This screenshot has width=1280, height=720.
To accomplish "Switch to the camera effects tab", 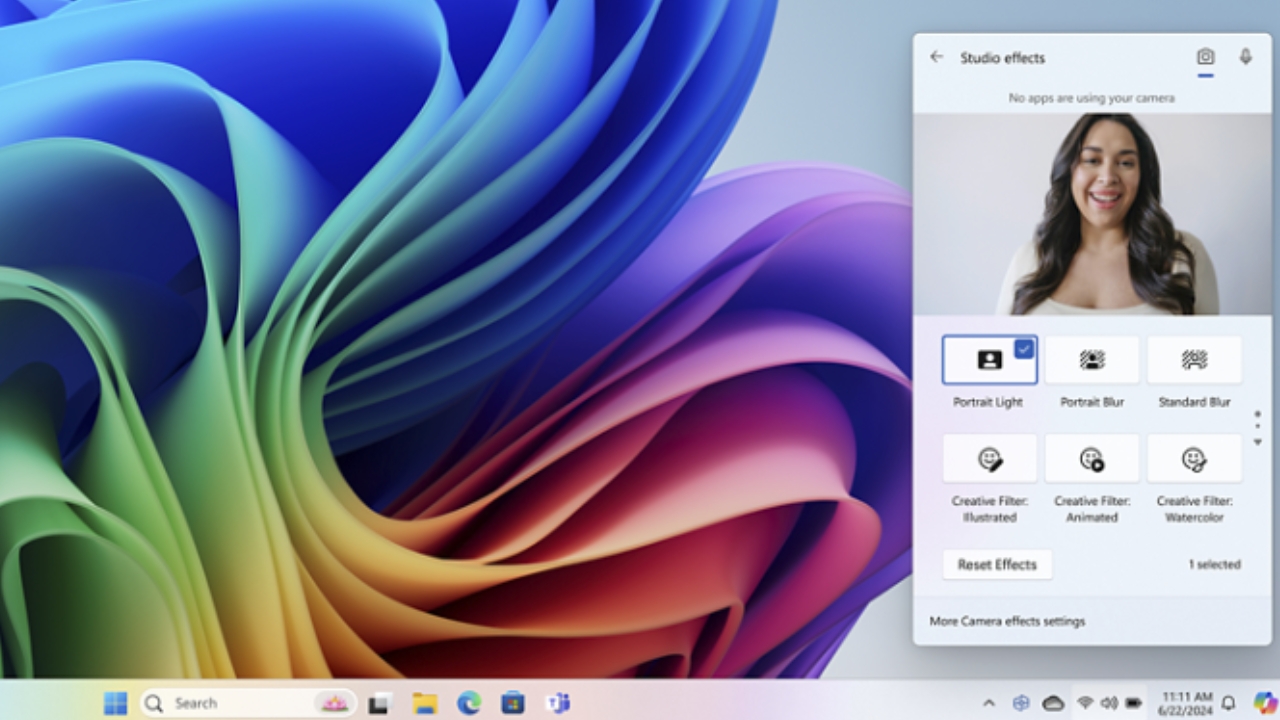I will (x=1206, y=57).
